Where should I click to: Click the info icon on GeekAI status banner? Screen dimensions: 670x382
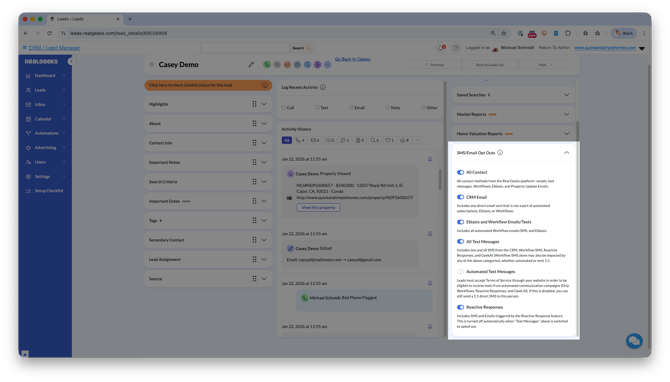[264, 85]
